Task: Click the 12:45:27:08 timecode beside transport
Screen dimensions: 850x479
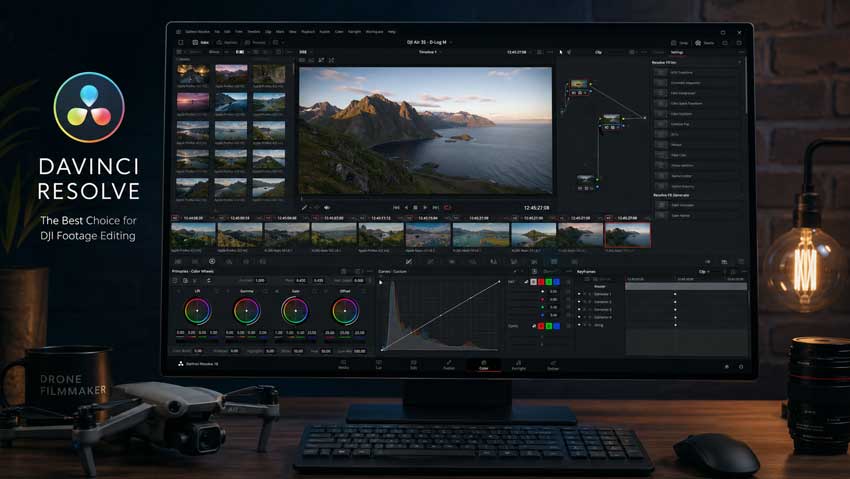Action: click(536, 208)
